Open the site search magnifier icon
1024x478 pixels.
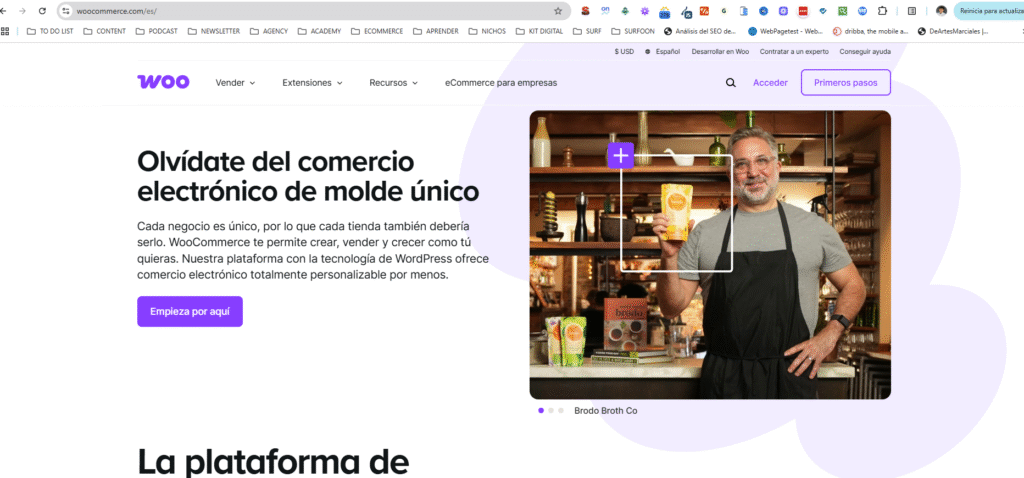pyautogui.click(x=731, y=83)
